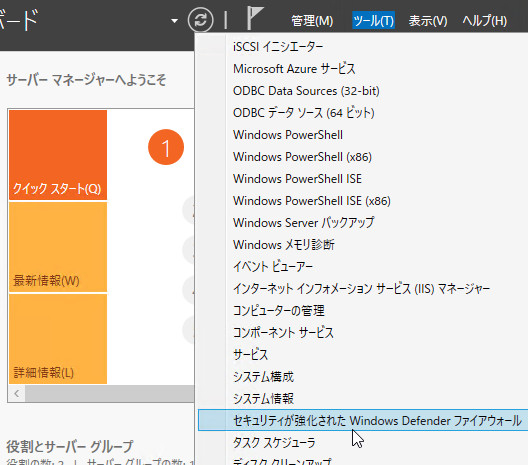Open システム情報

[263, 399]
